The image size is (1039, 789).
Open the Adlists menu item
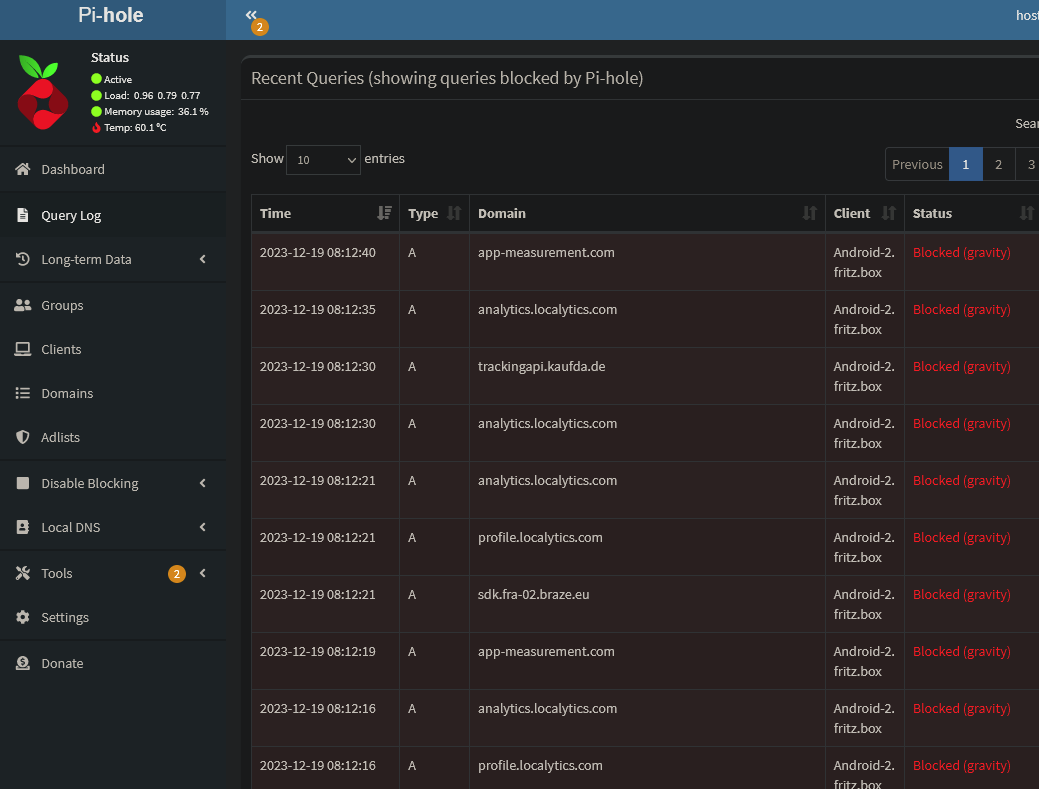(113, 437)
